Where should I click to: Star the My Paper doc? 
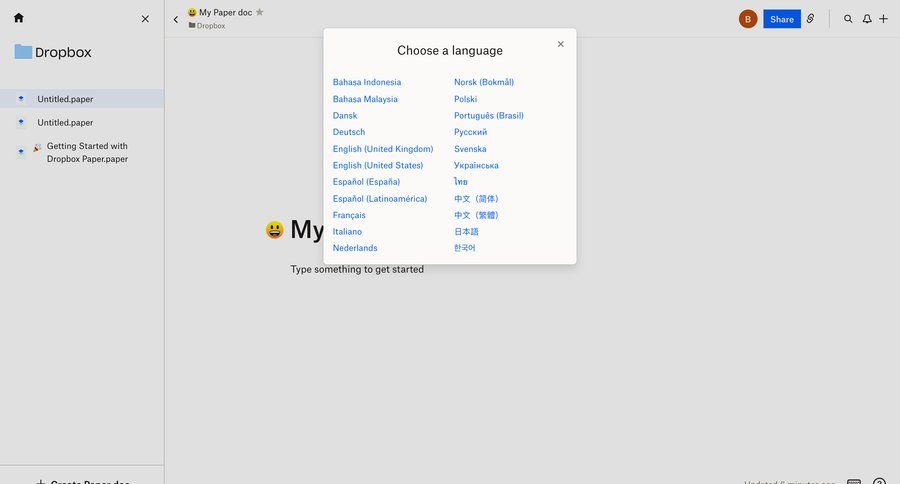point(259,12)
